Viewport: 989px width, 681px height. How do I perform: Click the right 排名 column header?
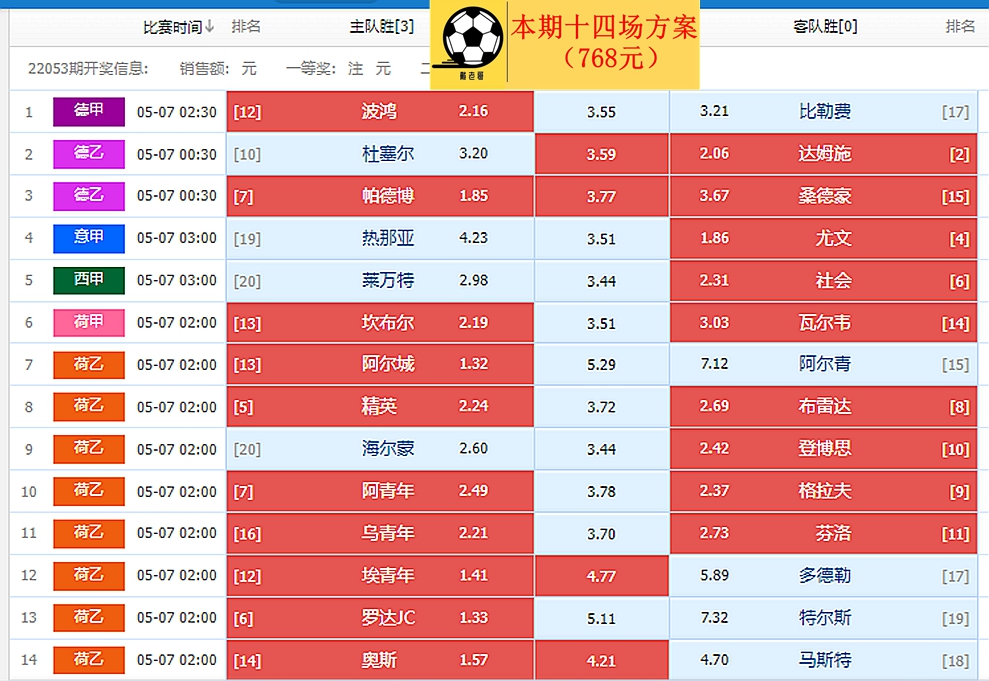pos(960,26)
